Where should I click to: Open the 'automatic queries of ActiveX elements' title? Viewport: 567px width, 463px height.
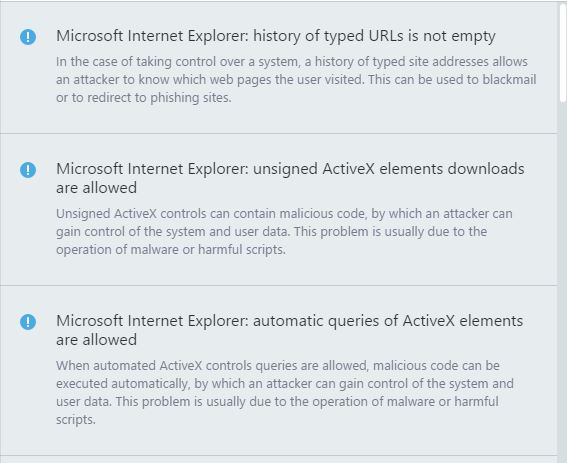(289, 330)
